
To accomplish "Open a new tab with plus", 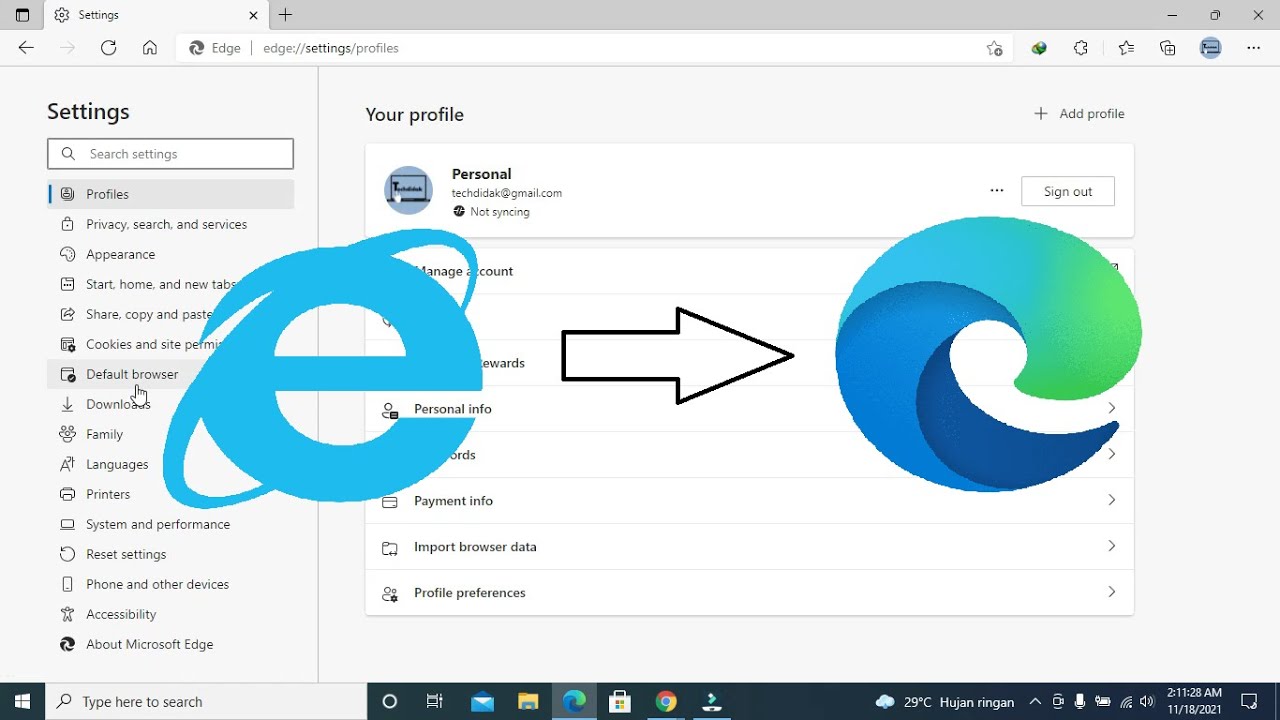I will coord(286,15).
